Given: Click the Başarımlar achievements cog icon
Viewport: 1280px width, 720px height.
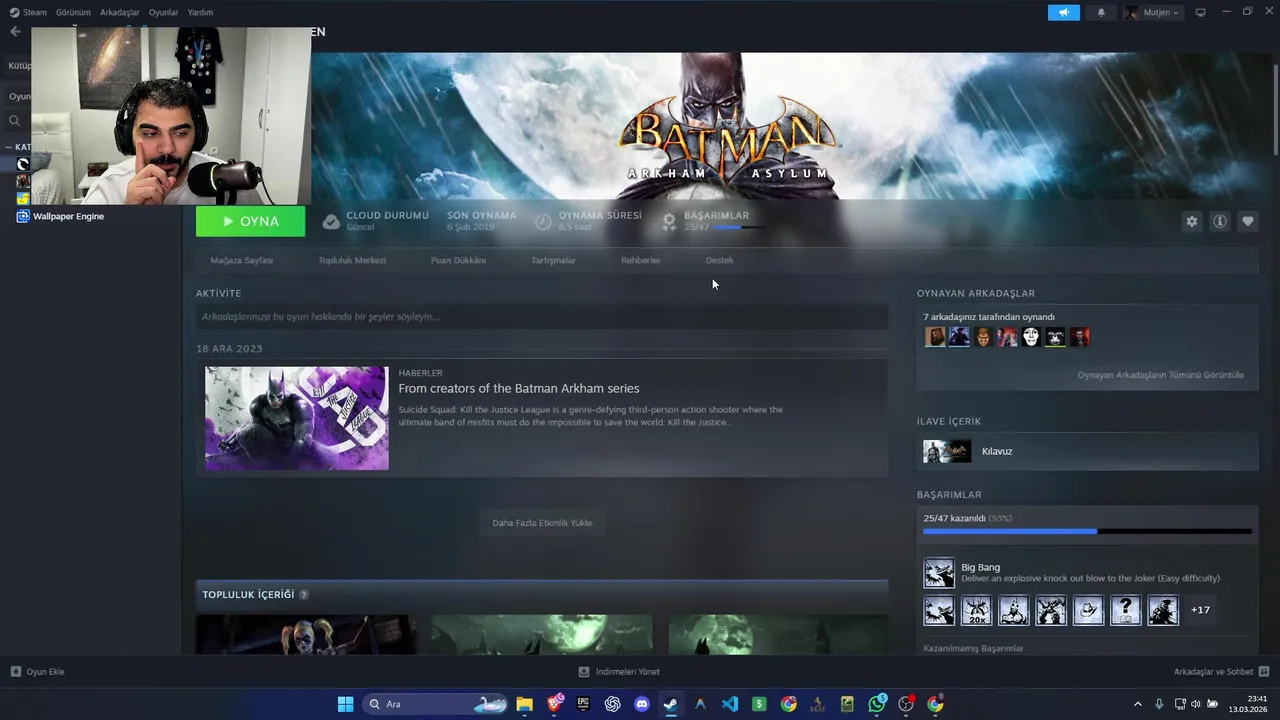Looking at the screenshot, I should point(669,220).
